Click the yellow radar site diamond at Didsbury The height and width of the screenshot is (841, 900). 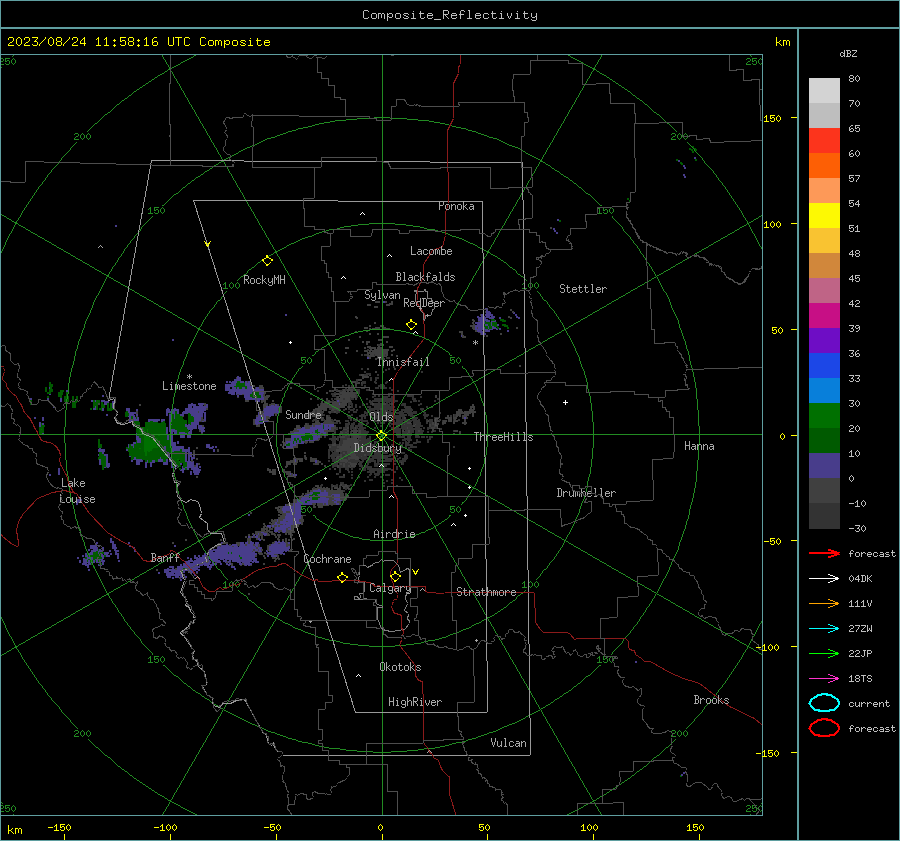[x=381, y=435]
